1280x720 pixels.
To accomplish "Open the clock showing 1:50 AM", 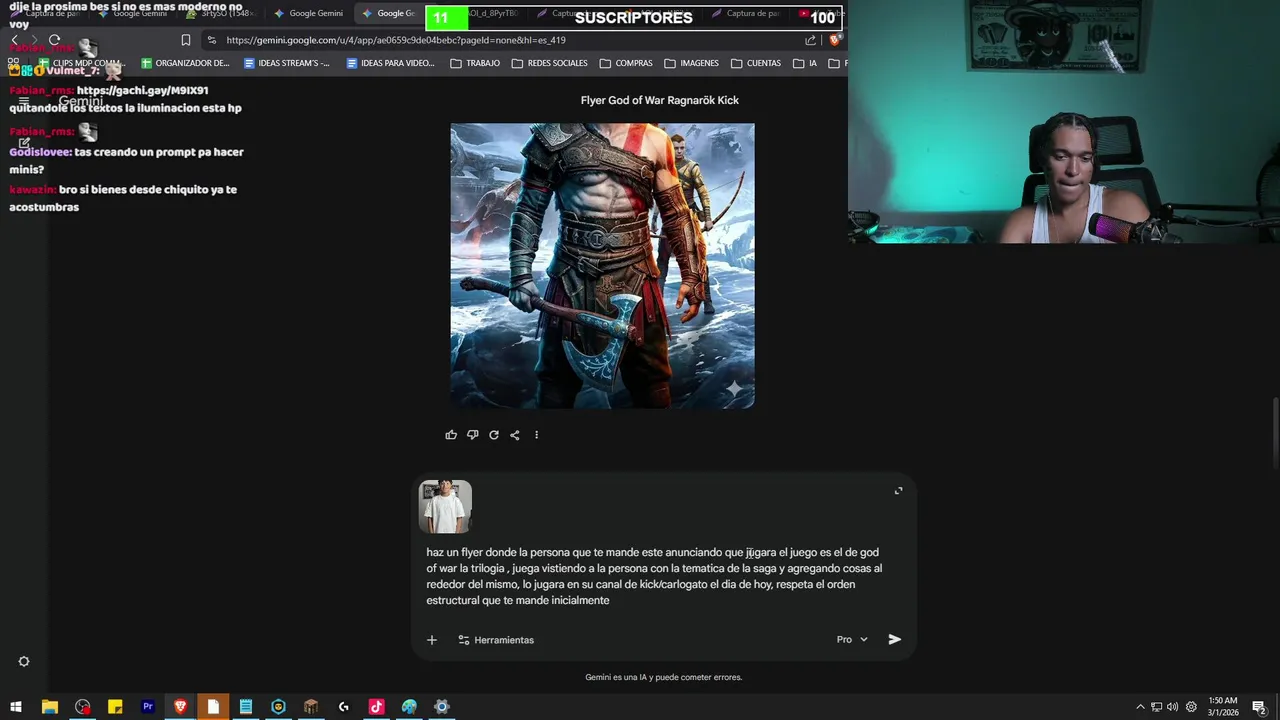I will (1223, 707).
